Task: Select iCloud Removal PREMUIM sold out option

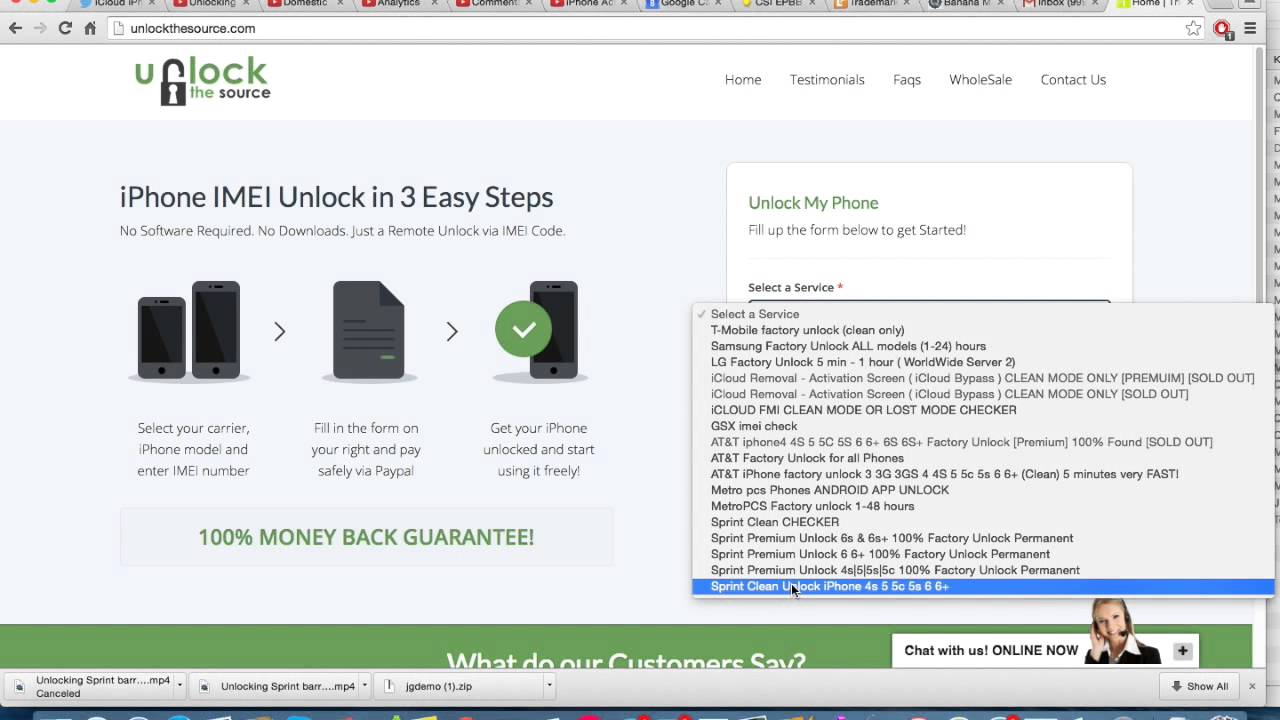Action: point(983,378)
